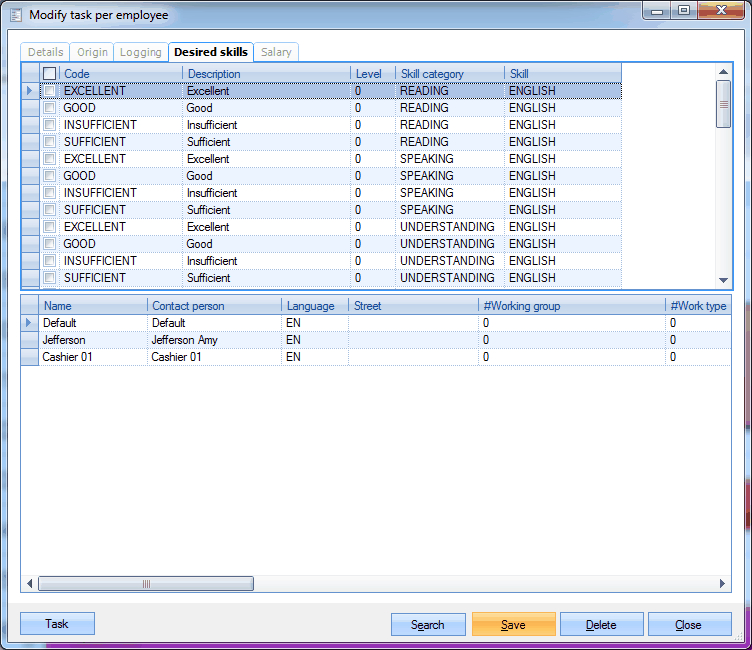Sort skills by Code column header
Image resolution: width=752 pixels, height=650 pixels.
pyautogui.click(x=121, y=73)
